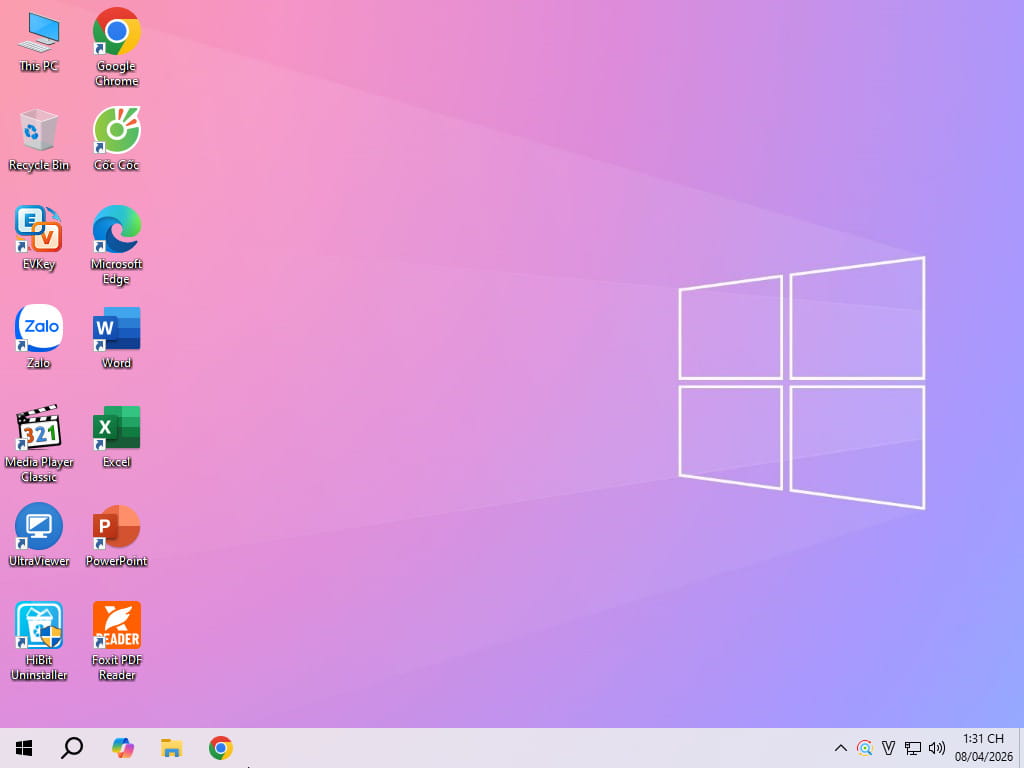
Task: Select the EVKey desktop shortcut
Action: coord(39,239)
